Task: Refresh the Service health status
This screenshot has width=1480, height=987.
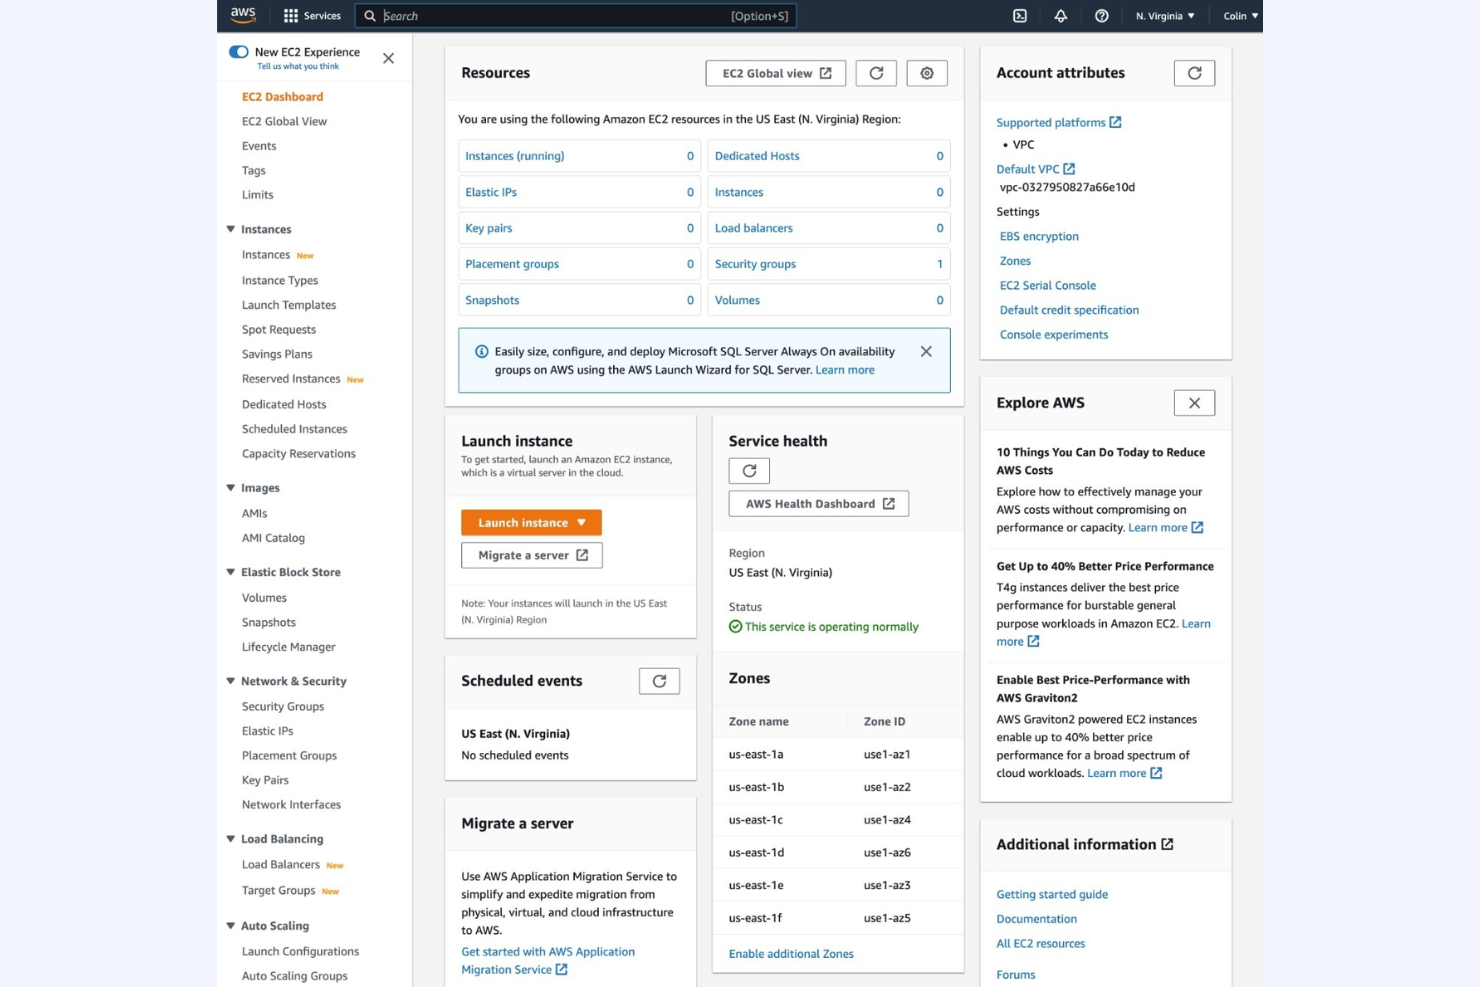Action: pos(749,470)
